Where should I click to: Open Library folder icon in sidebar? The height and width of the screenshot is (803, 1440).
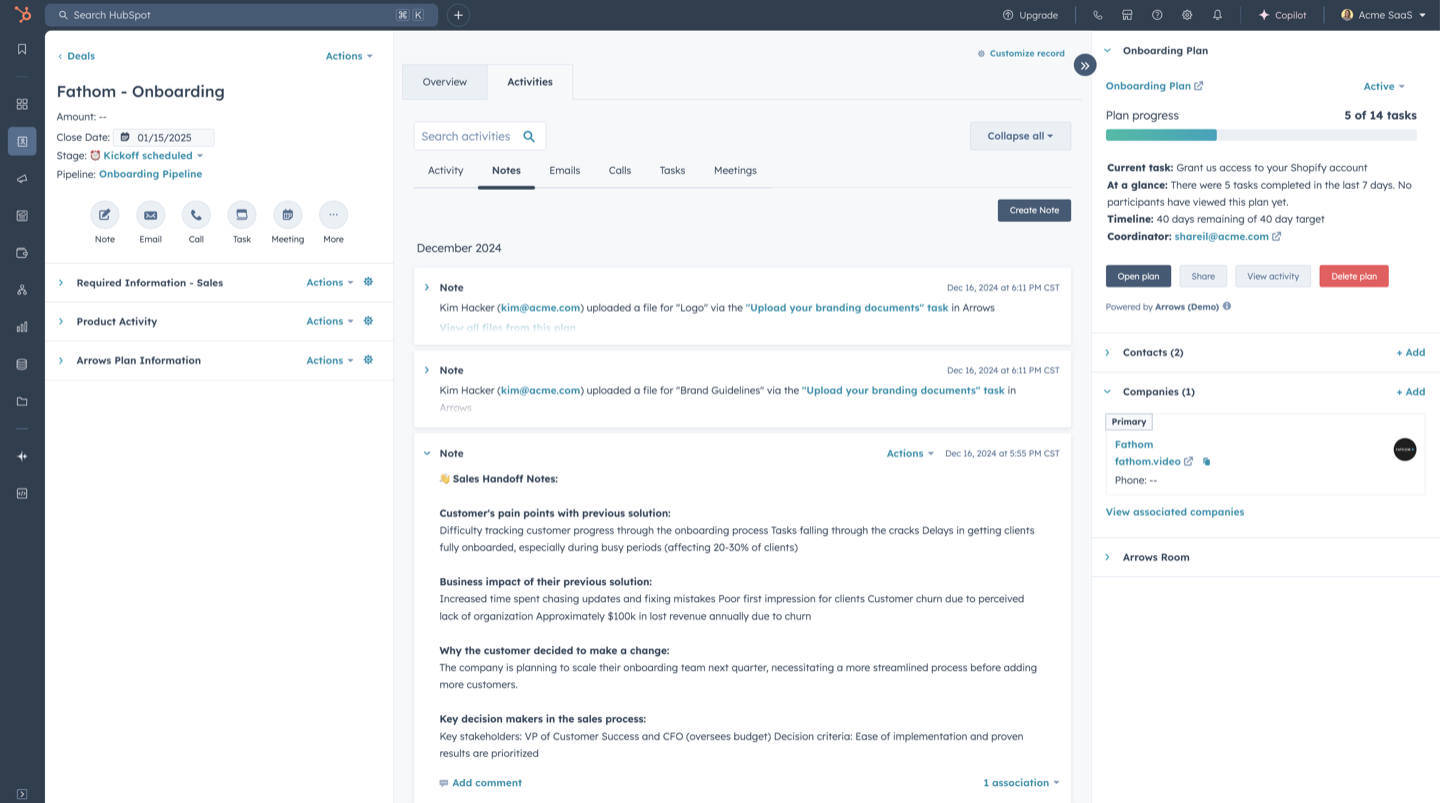click(x=22, y=401)
